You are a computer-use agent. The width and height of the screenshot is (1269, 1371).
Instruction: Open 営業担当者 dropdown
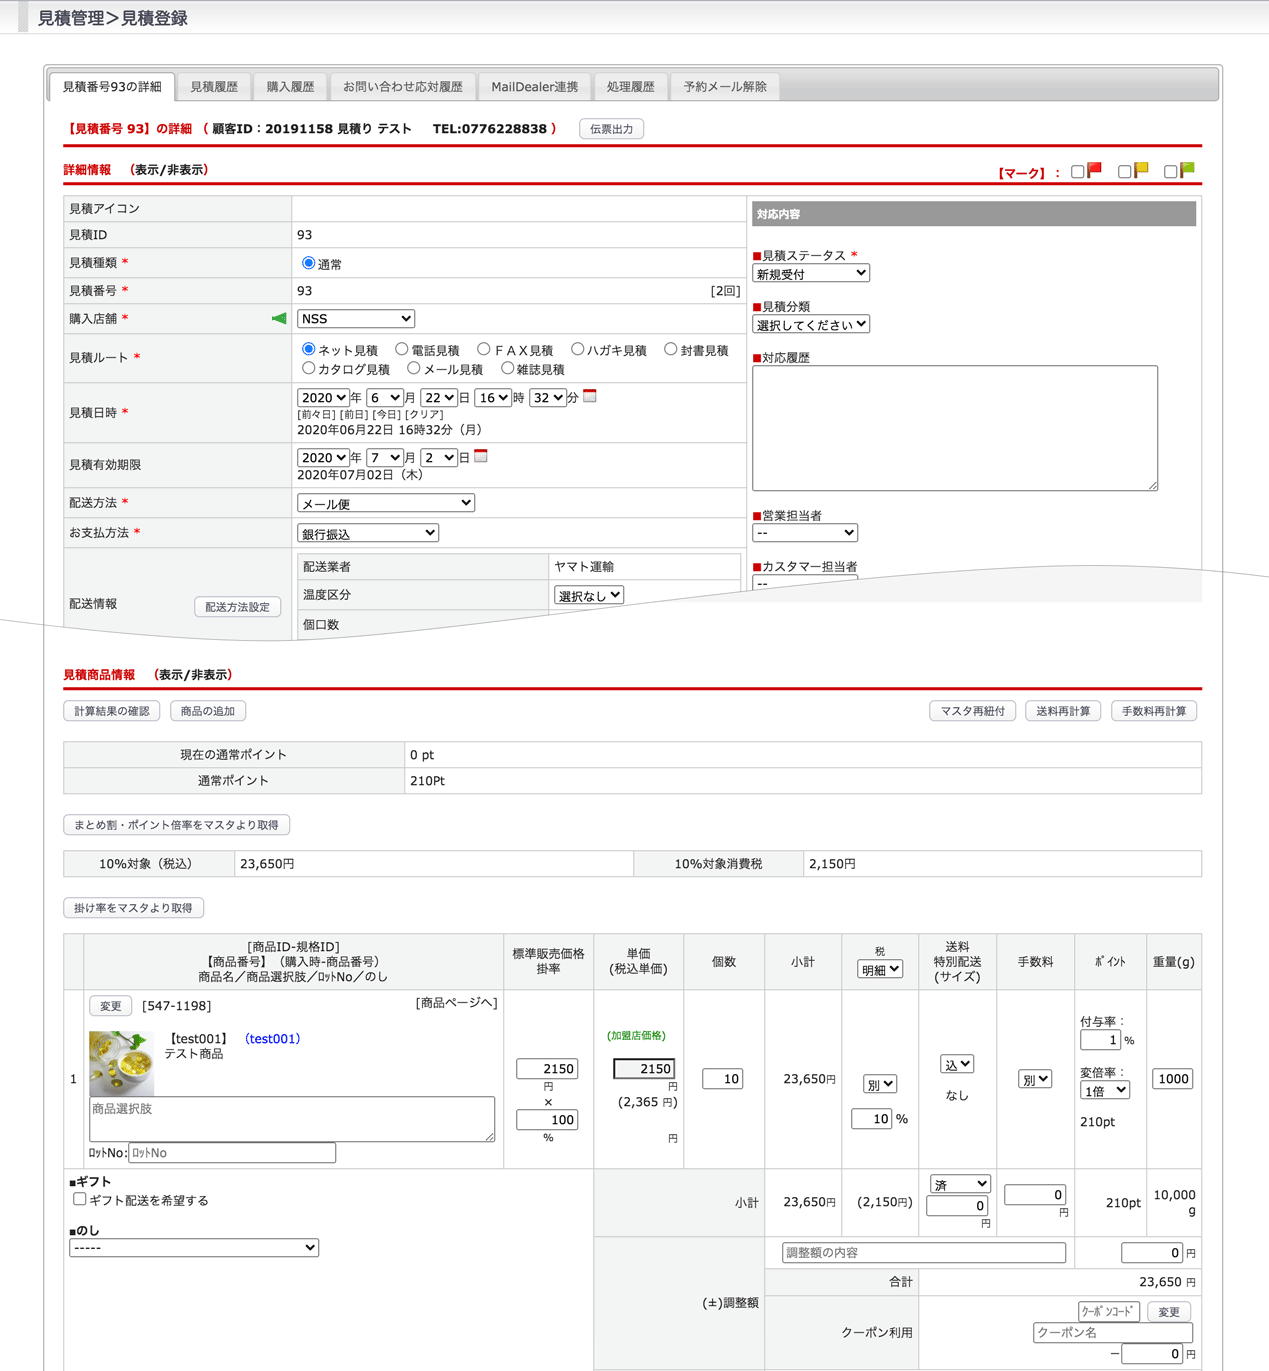click(x=805, y=533)
